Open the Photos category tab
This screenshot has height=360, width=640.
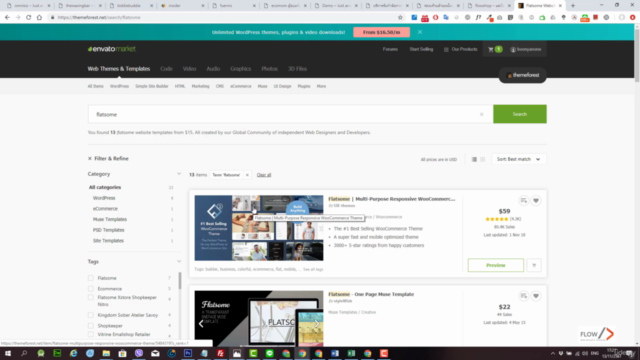point(269,69)
